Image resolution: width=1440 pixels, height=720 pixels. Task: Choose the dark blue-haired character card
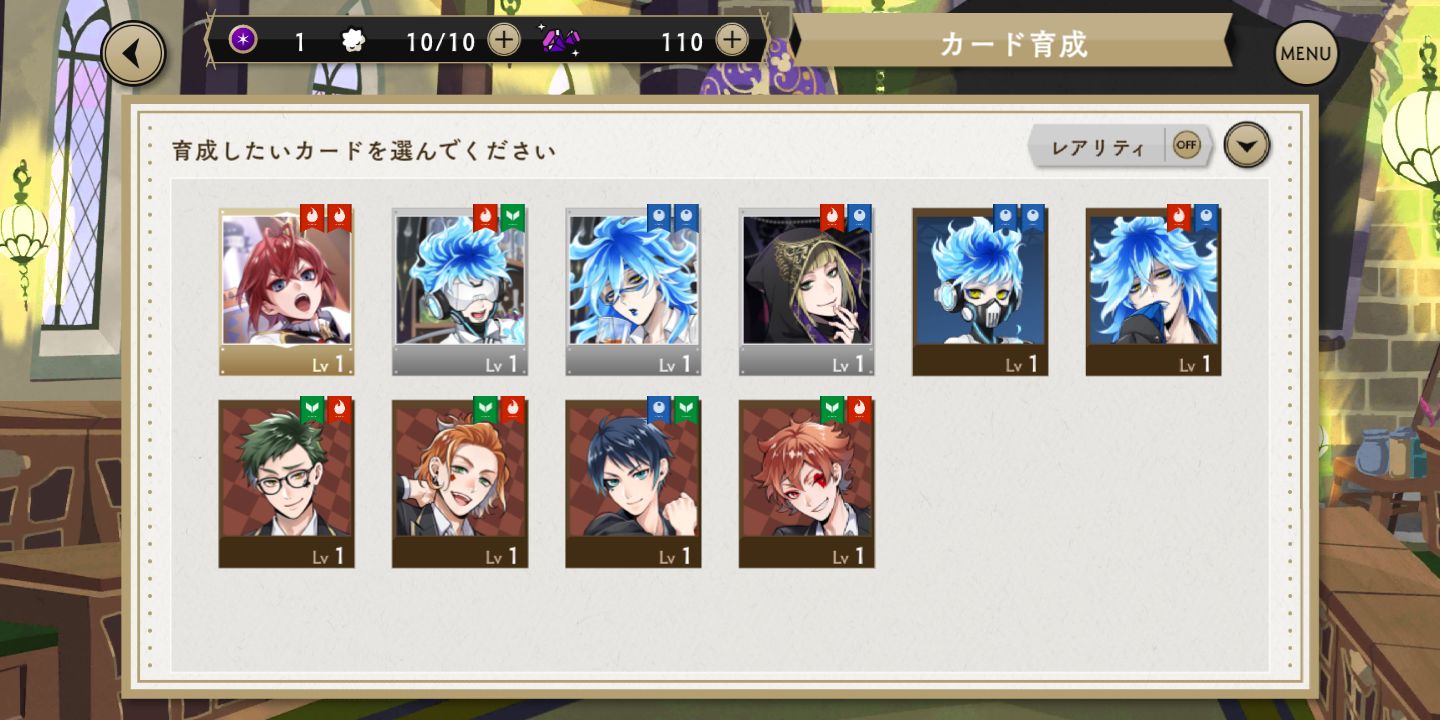[x=633, y=484]
